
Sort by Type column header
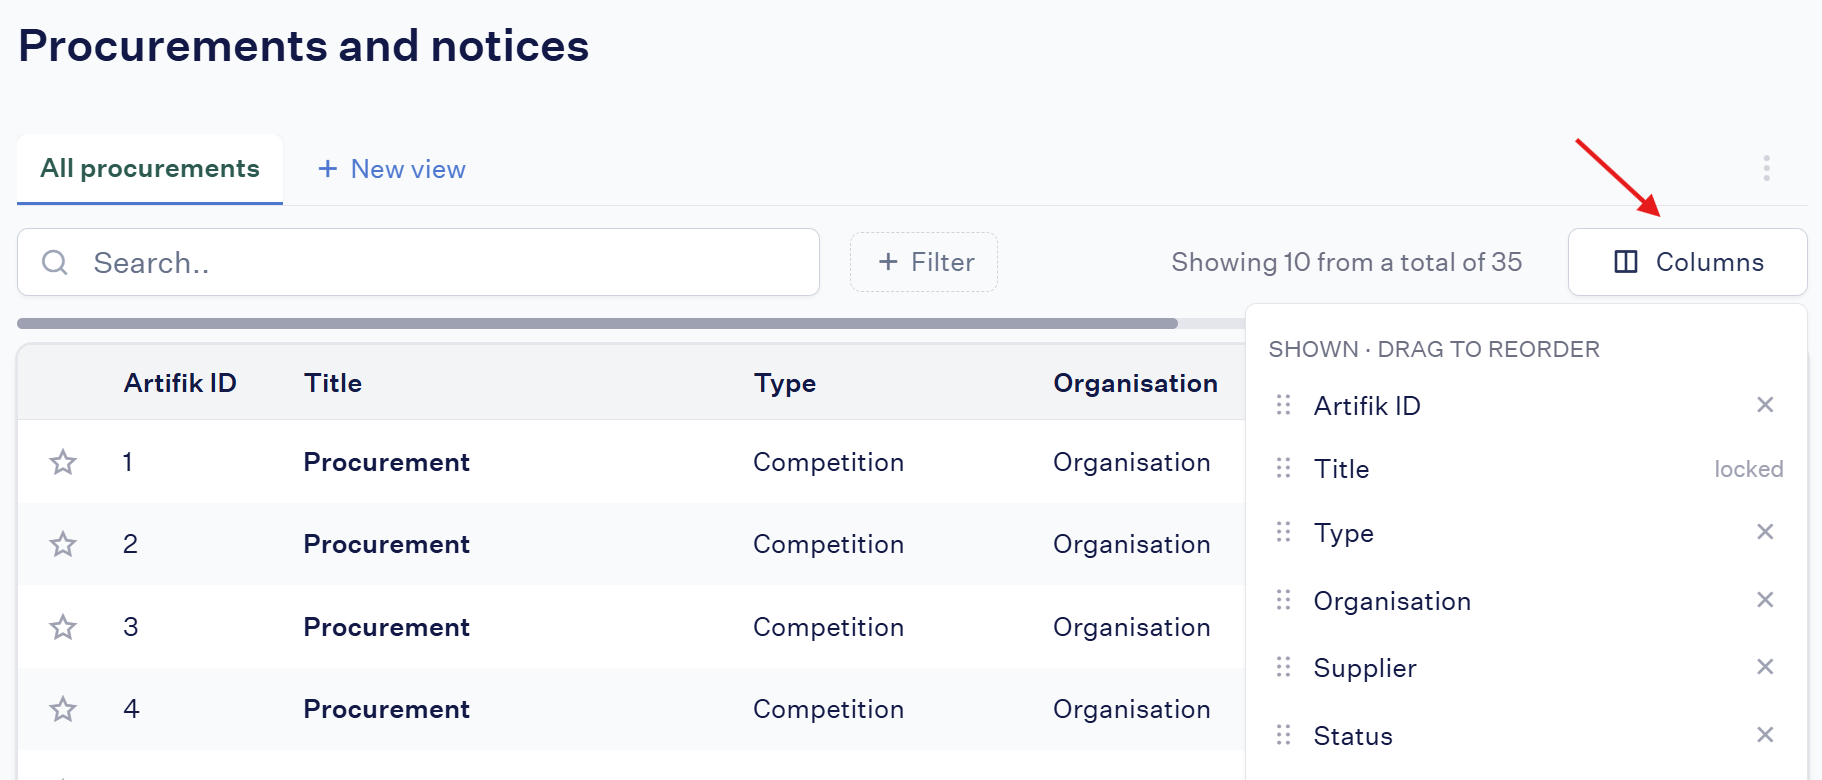click(x=785, y=384)
